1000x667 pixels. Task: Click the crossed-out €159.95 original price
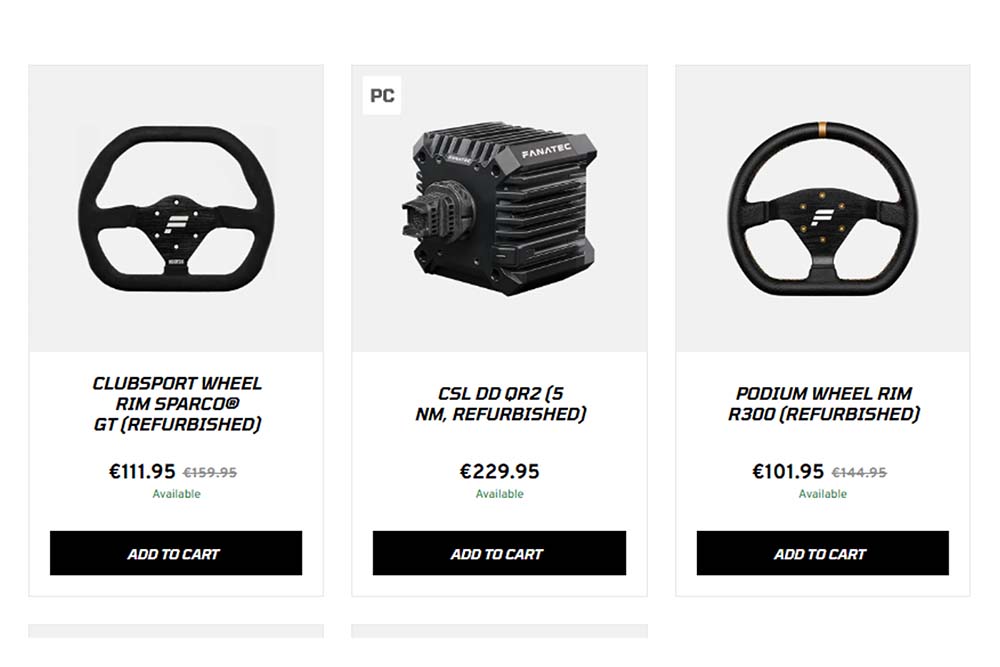click(210, 473)
